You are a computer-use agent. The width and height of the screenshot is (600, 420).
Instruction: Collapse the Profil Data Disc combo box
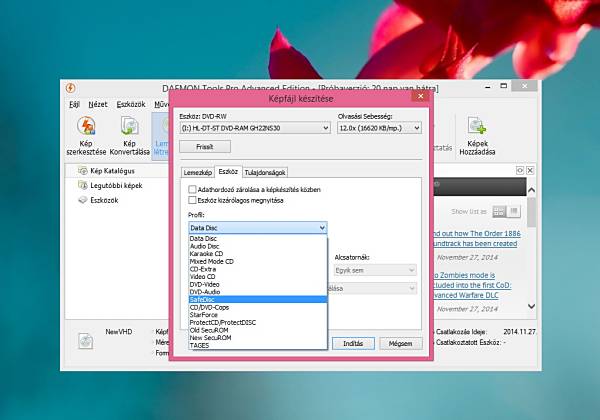click(258, 228)
